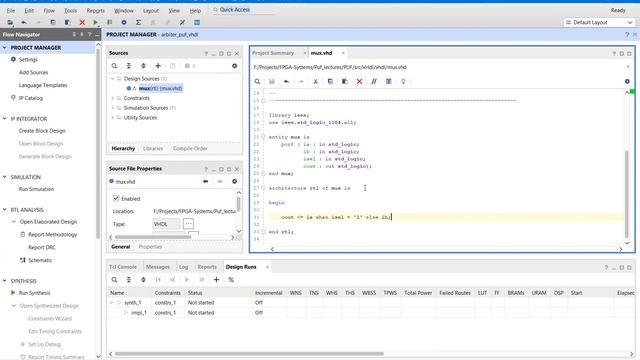Open Sources panel settings gear
The width and height of the screenshot is (640, 360).
click(234, 66)
